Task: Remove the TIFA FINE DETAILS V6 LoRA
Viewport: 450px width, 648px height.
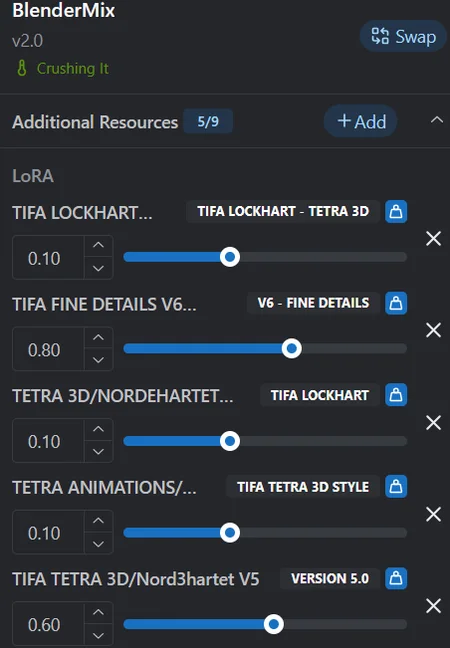Action: pos(433,330)
